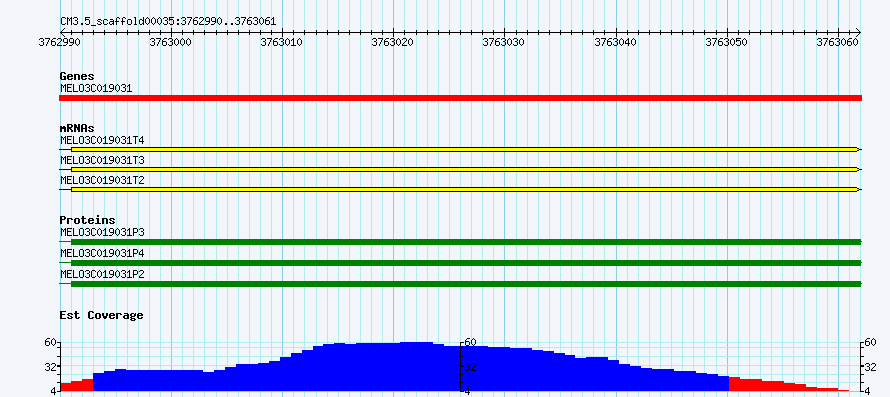
Task: Click the right-end red low-coverage histogram region
Action: (x=789, y=385)
